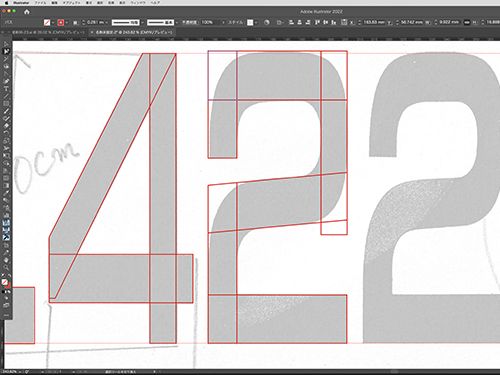Click the width value 9.922 mm field
Image resolution: width=500 pixels, height=375 pixels.
[449, 22]
